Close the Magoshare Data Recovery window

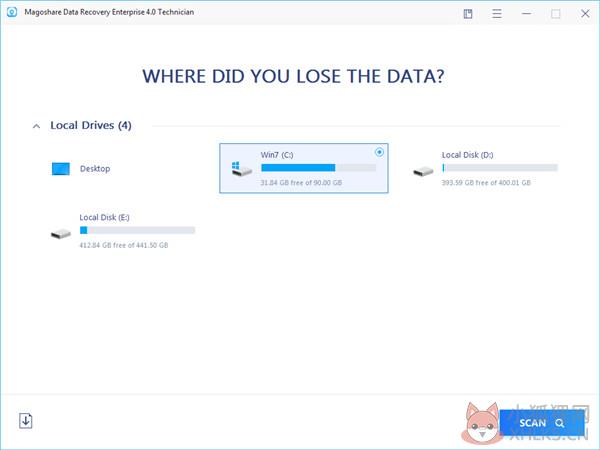585,14
